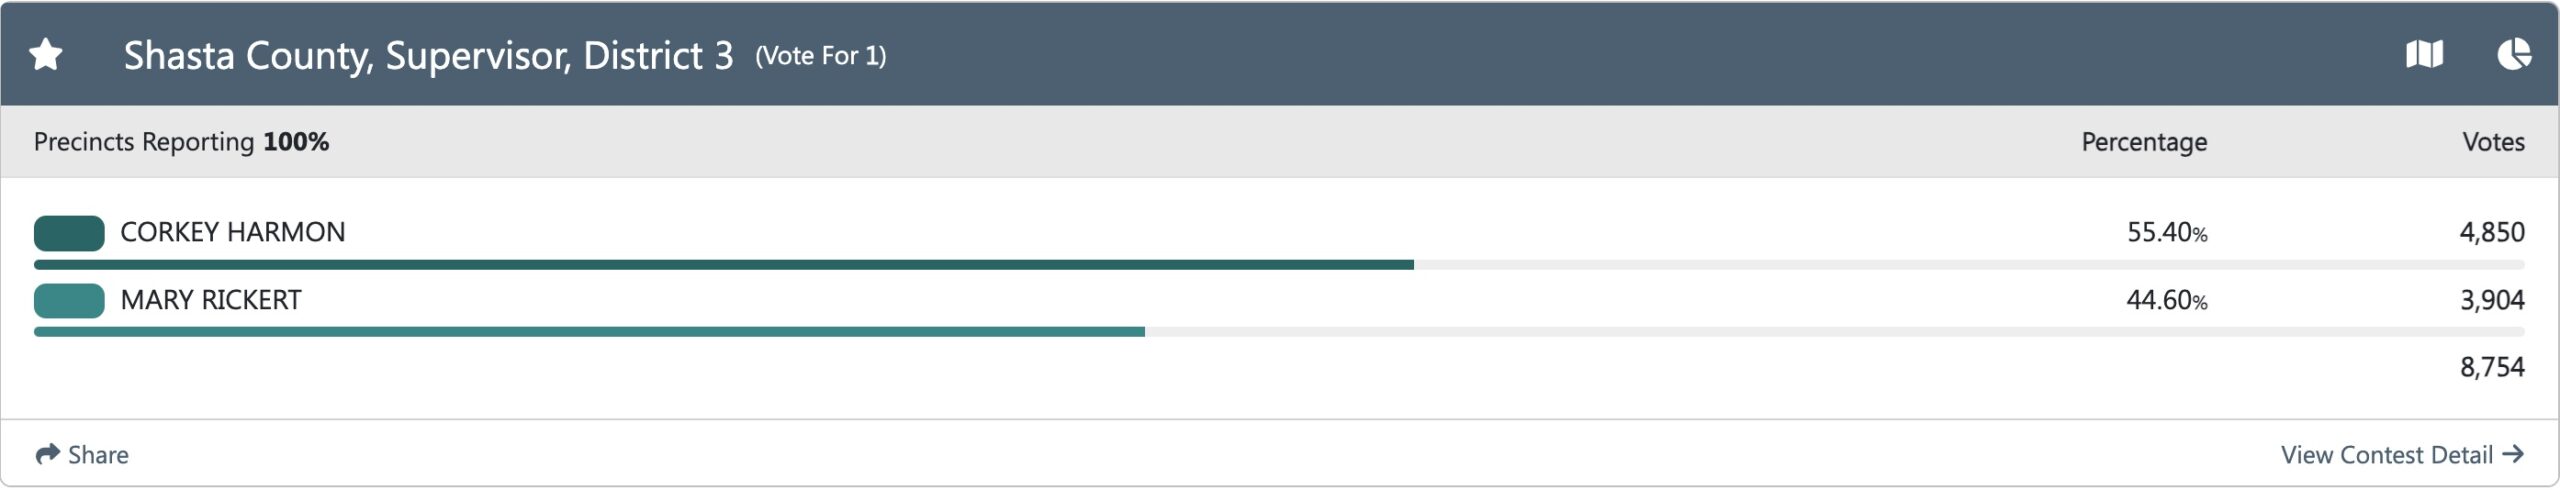Click Mary Rickert's teal color swatch
Image resolution: width=2560 pixels, height=490 pixels.
tap(69, 300)
